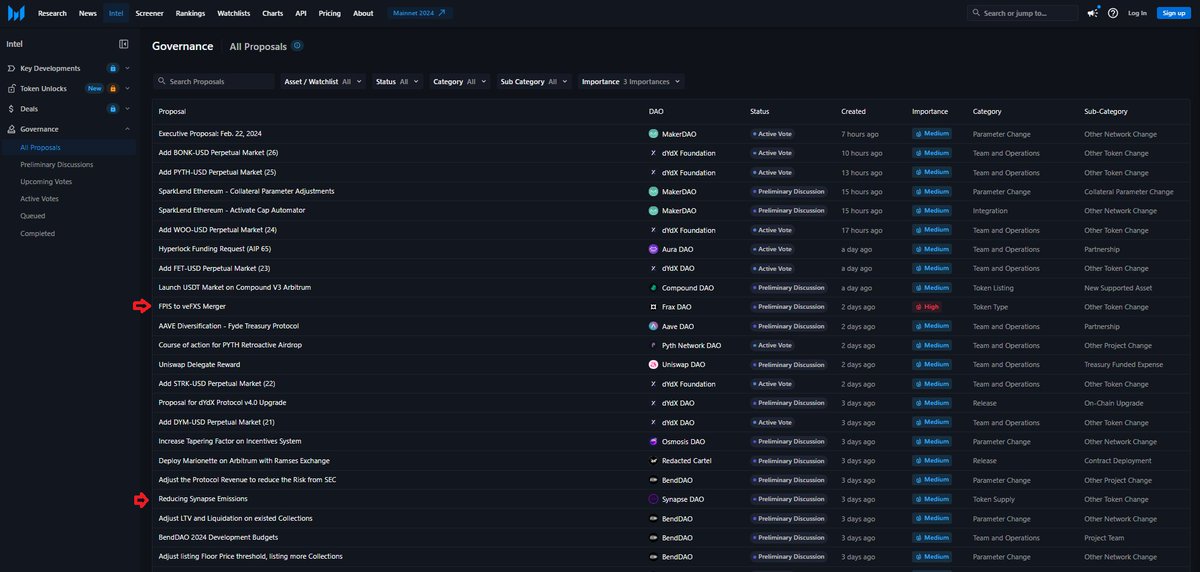
Task: Collapse the Intel sidebar panel icon
Action: [x=124, y=44]
